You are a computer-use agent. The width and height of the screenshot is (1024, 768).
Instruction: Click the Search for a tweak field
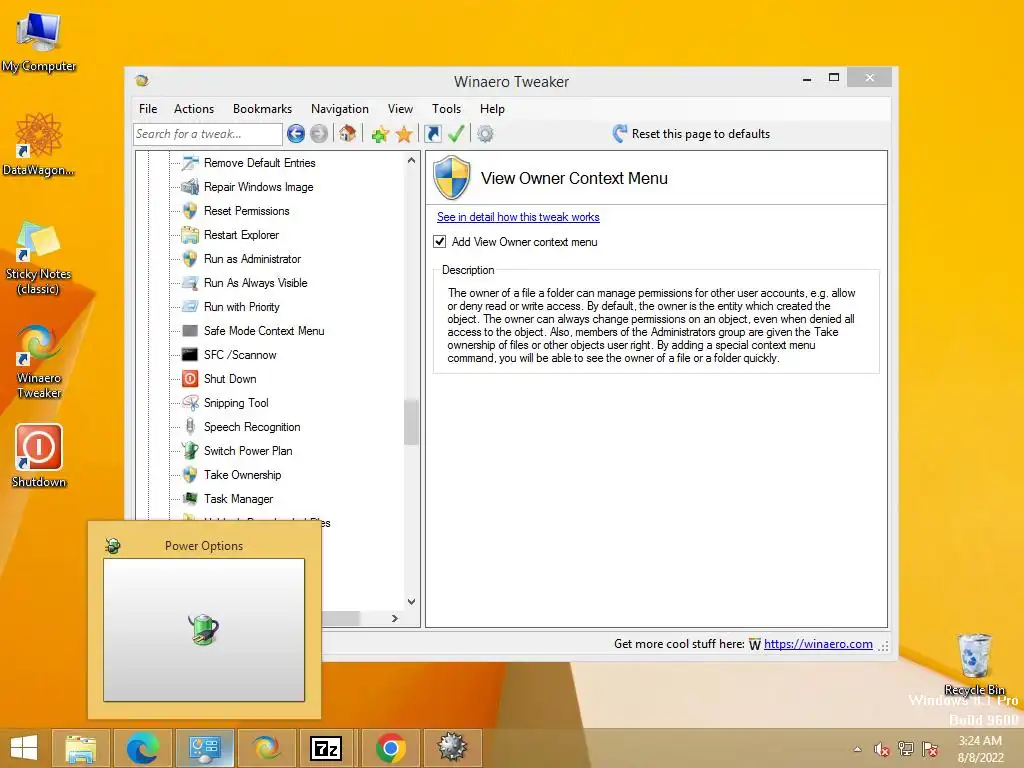(x=208, y=134)
